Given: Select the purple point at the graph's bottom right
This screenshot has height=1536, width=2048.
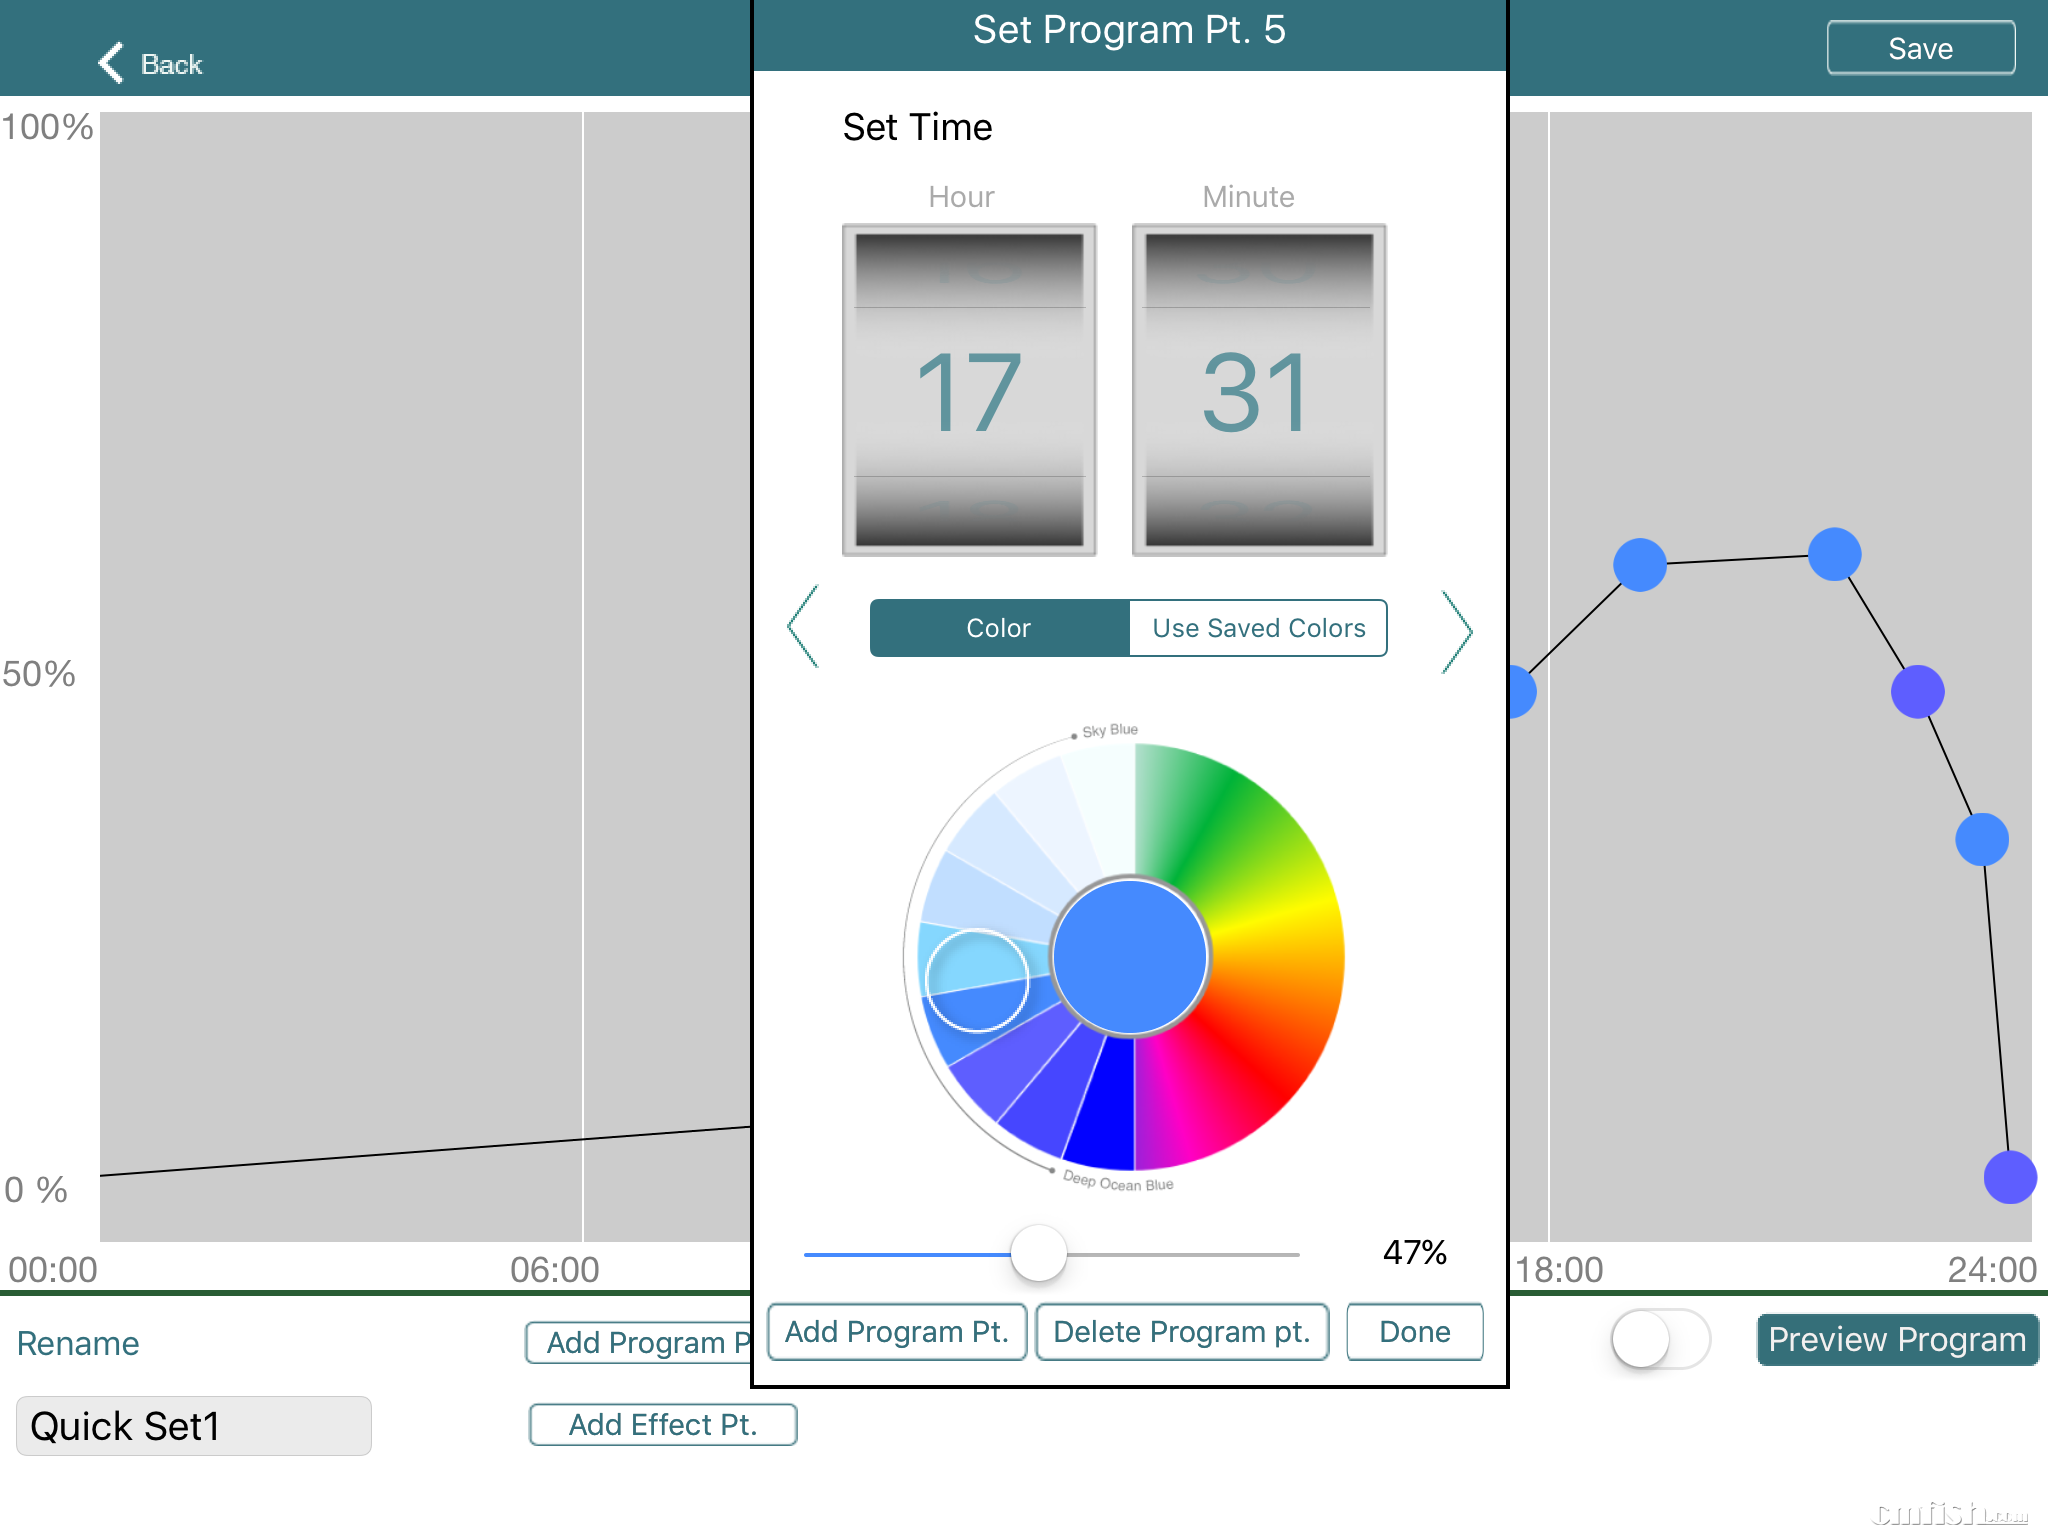Looking at the screenshot, I should tap(2009, 1177).
